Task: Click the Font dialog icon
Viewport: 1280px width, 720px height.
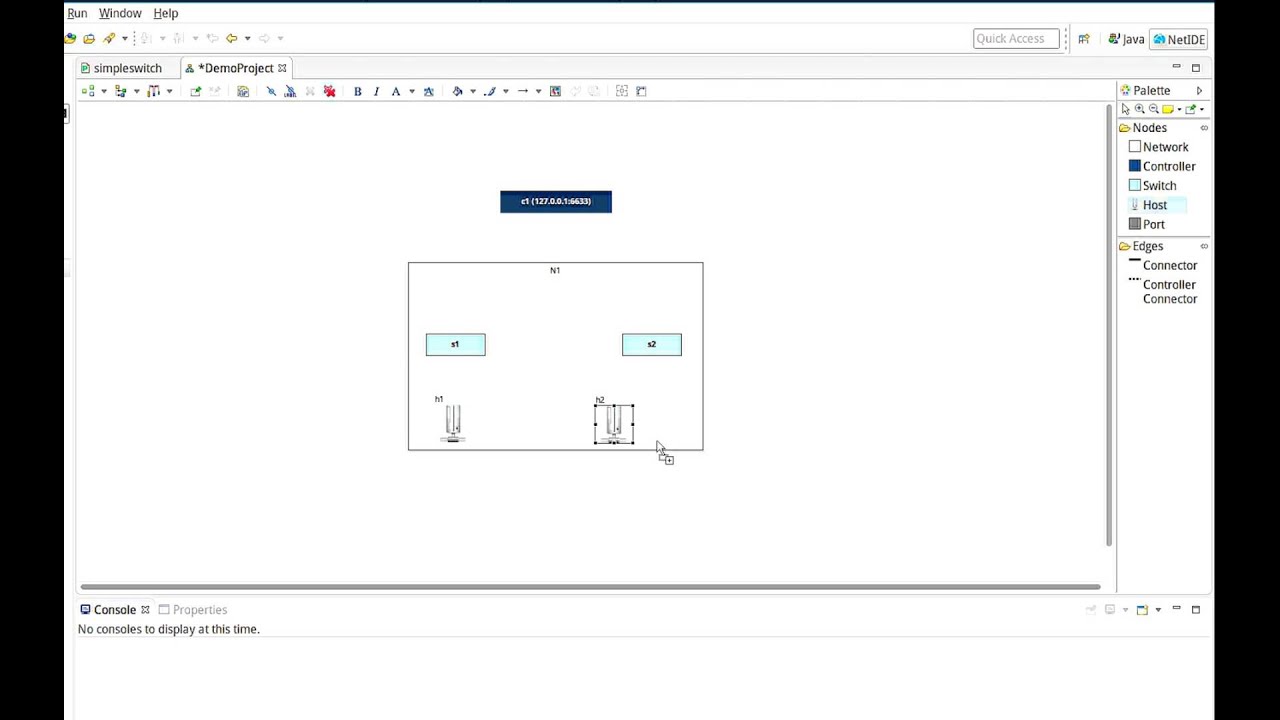Action: coord(429,91)
